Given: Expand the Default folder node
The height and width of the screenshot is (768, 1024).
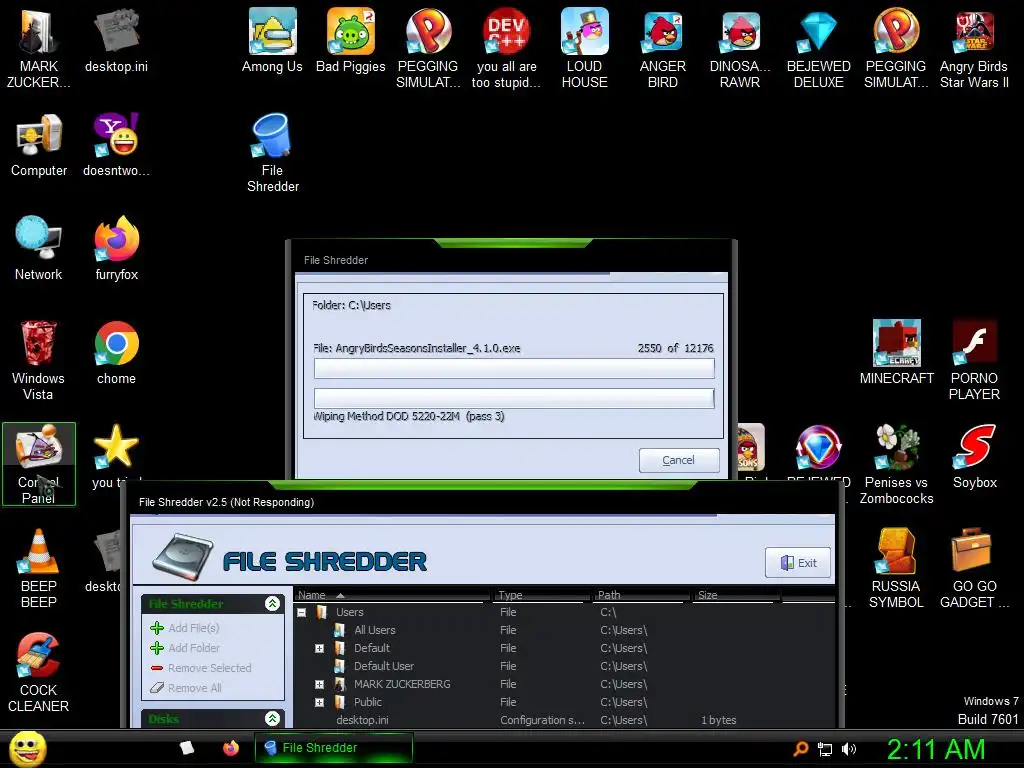Looking at the screenshot, I should tap(319, 648).
